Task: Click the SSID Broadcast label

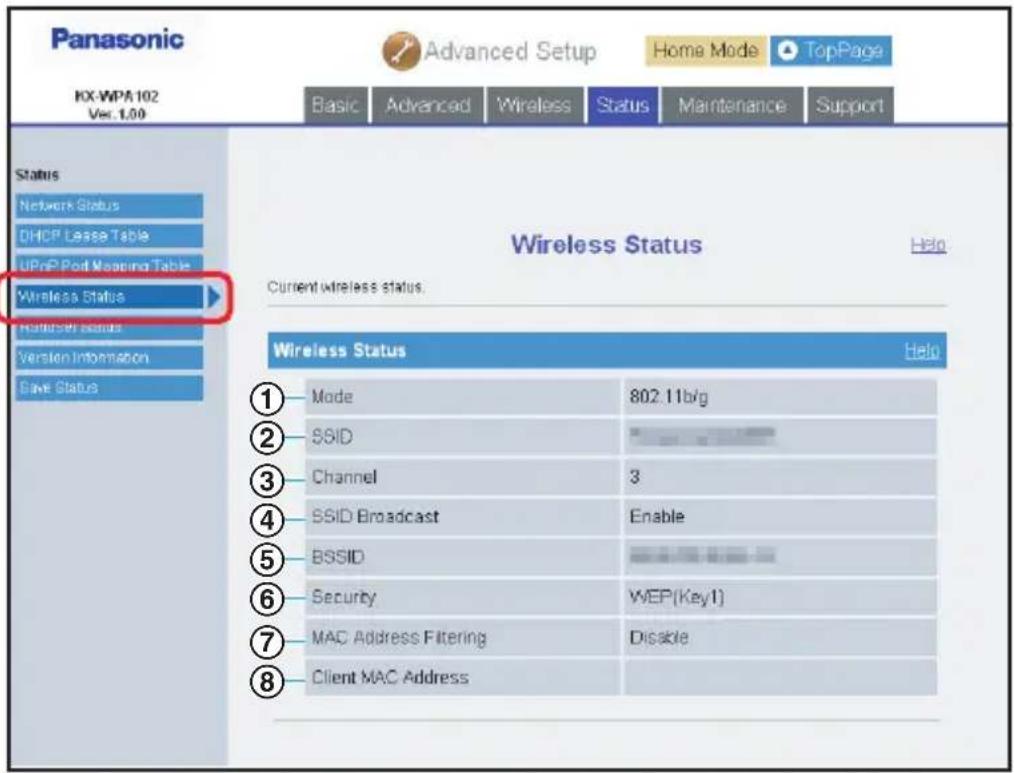Action: point(375,516)
